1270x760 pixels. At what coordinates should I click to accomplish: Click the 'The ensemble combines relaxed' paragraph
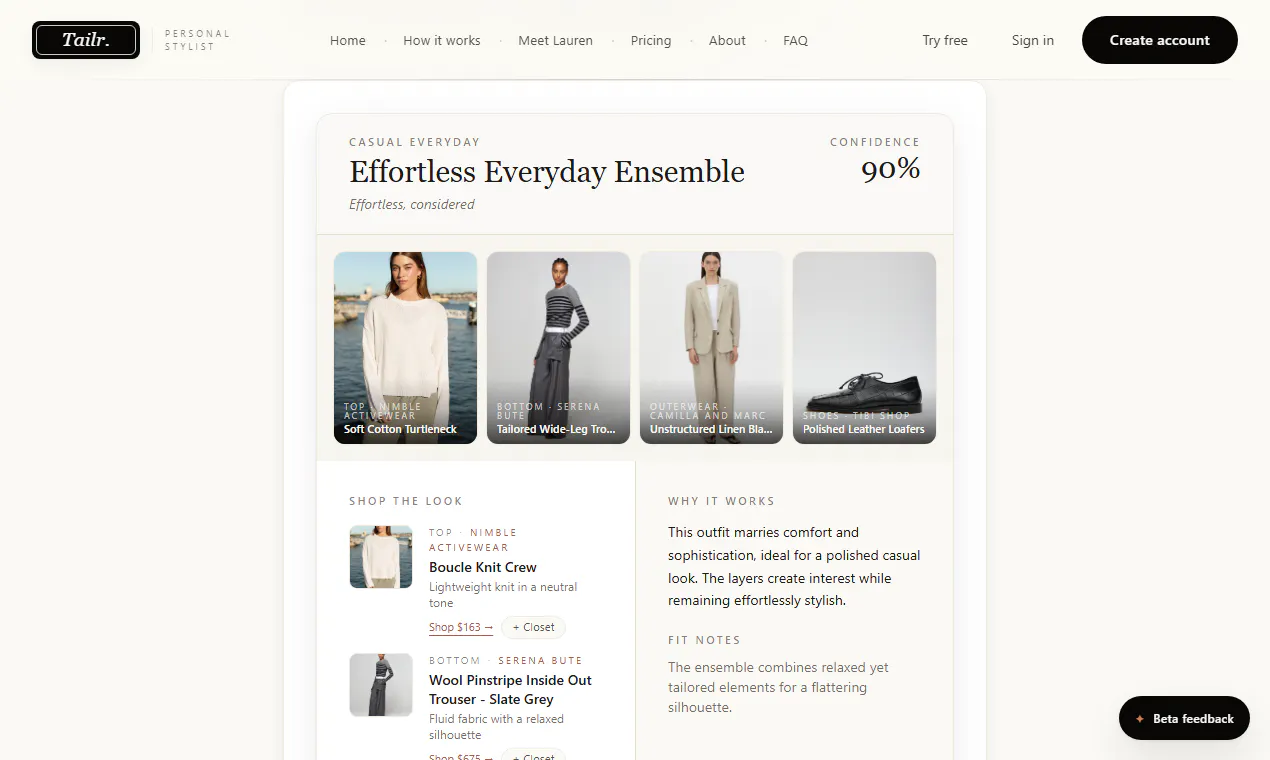pos(778,687)
